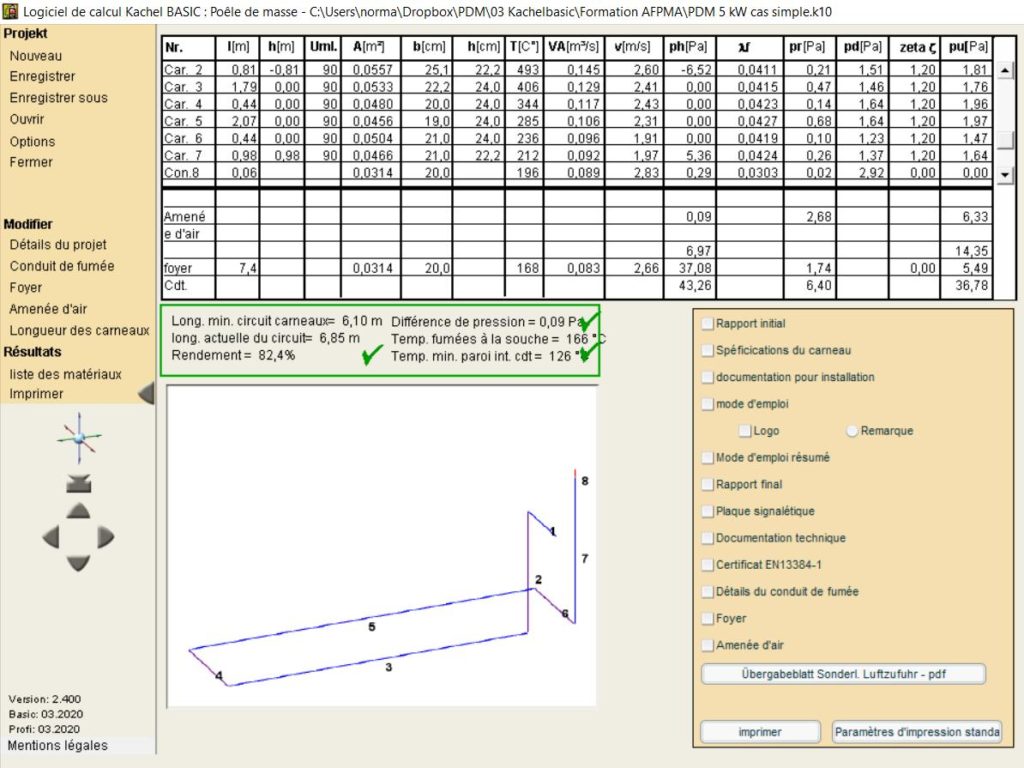Check Détails du conduit de fumée
The width and height of the screenshot is (1024, 768).
[x=707, y=592]
